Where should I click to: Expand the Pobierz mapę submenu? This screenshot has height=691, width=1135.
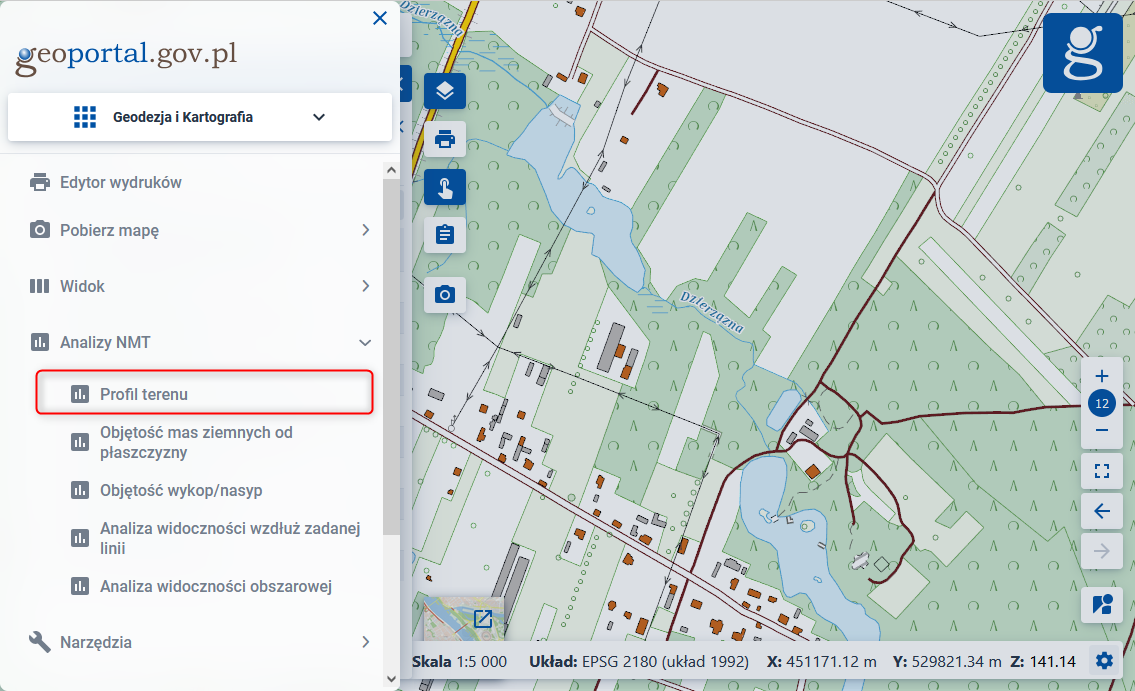tap(365, 230)
